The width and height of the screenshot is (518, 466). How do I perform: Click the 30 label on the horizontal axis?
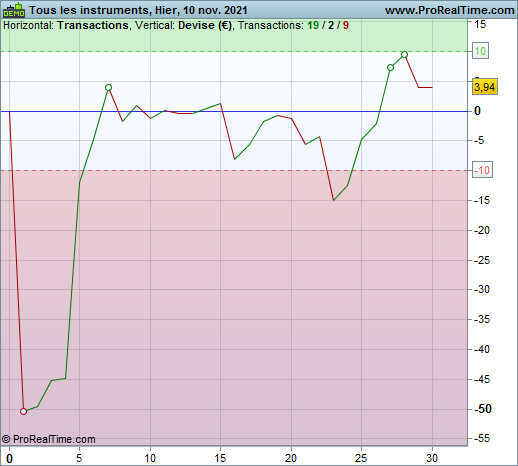(432, 458)
